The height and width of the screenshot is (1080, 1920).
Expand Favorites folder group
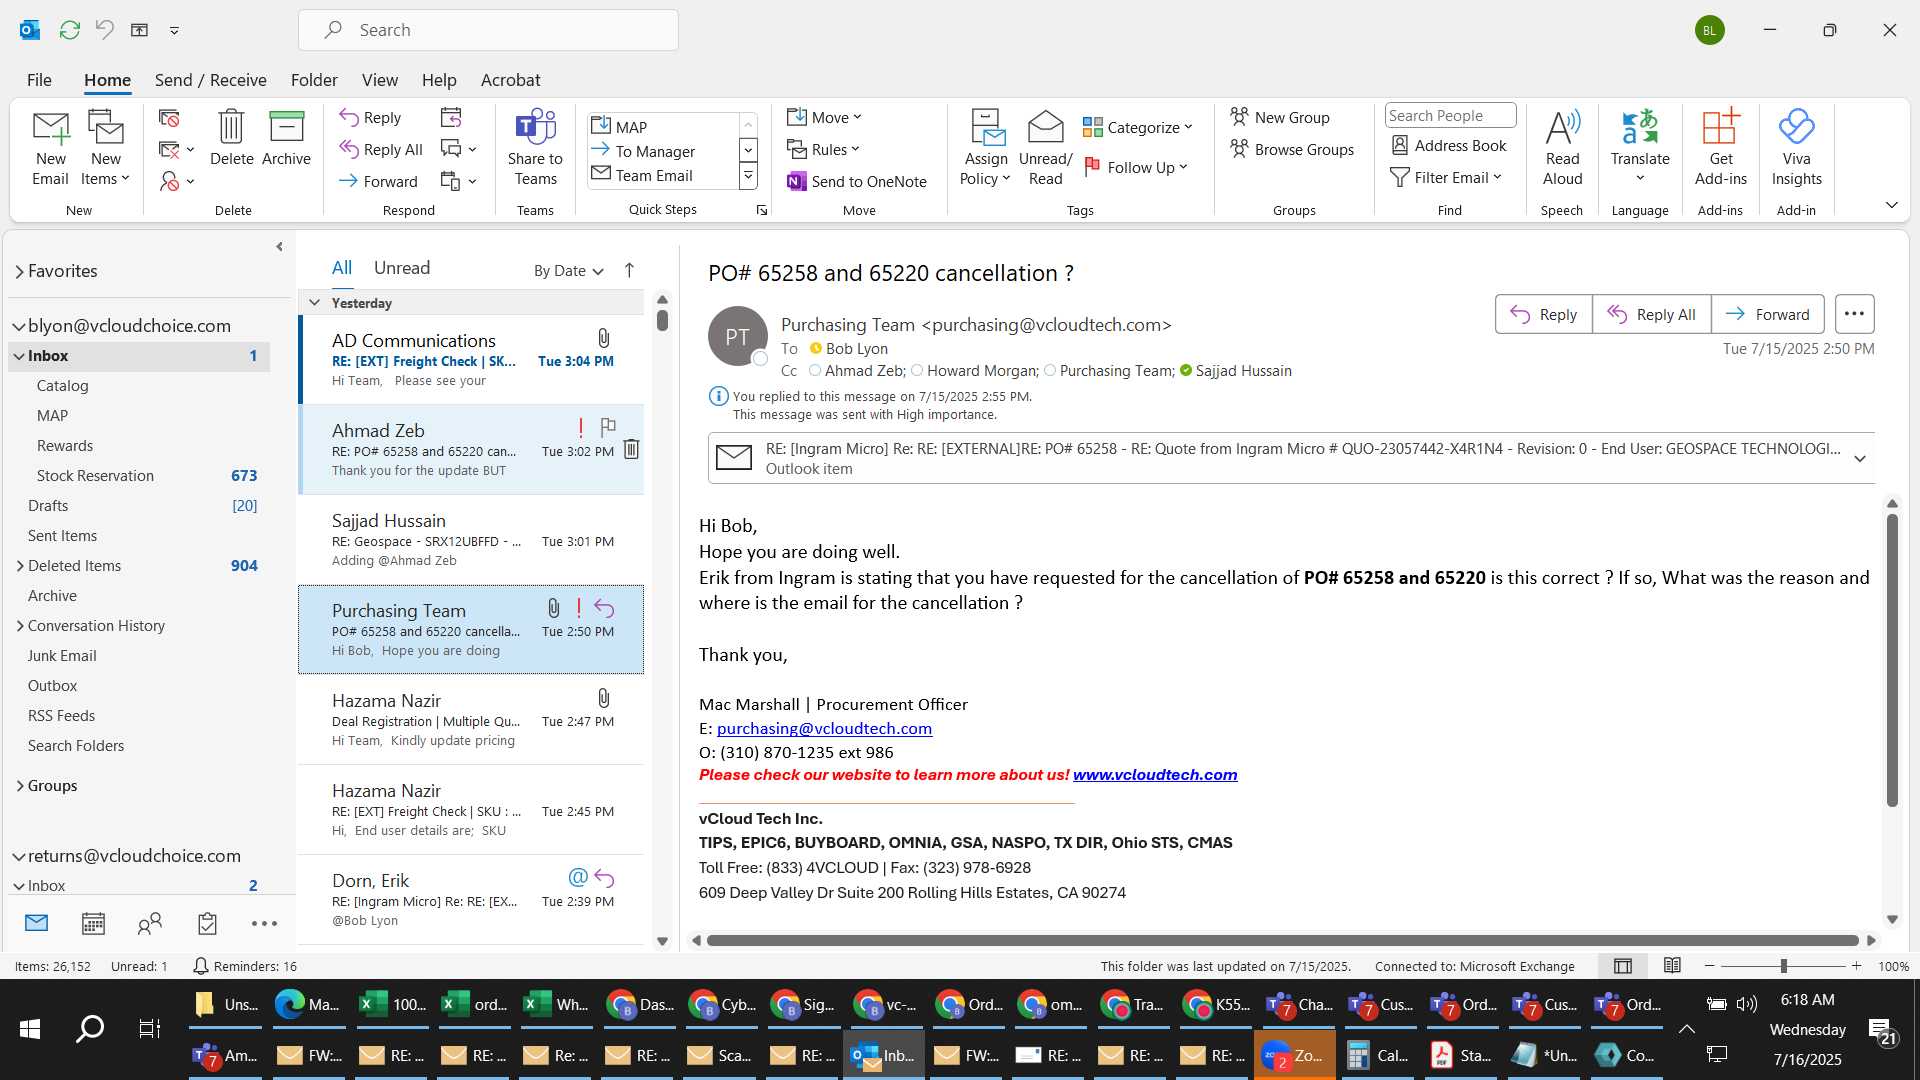[19, 271]
